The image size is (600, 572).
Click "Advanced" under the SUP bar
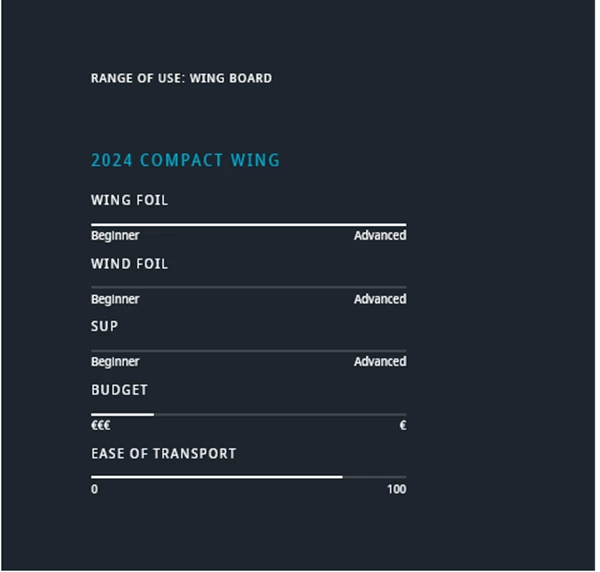(x=380, y=362)
